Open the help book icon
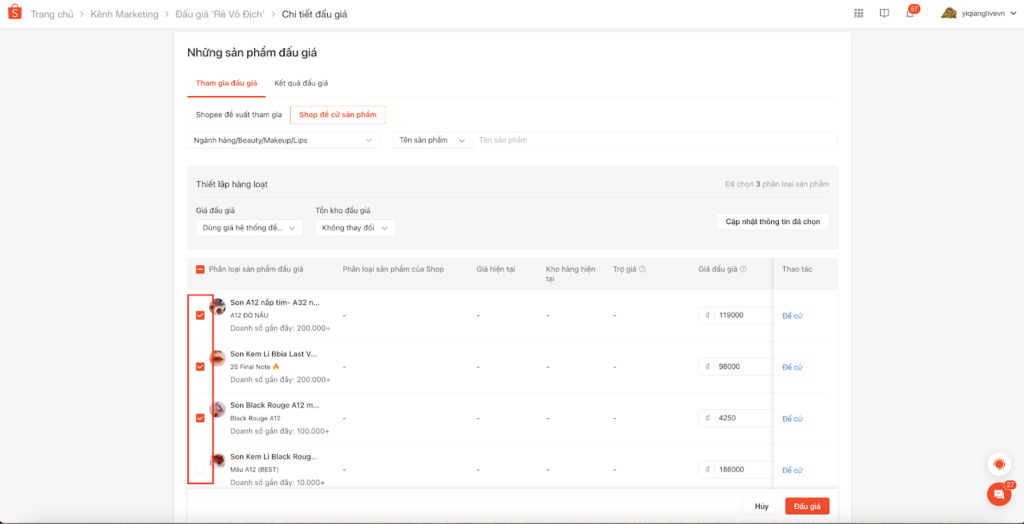 tap(884, 14)
